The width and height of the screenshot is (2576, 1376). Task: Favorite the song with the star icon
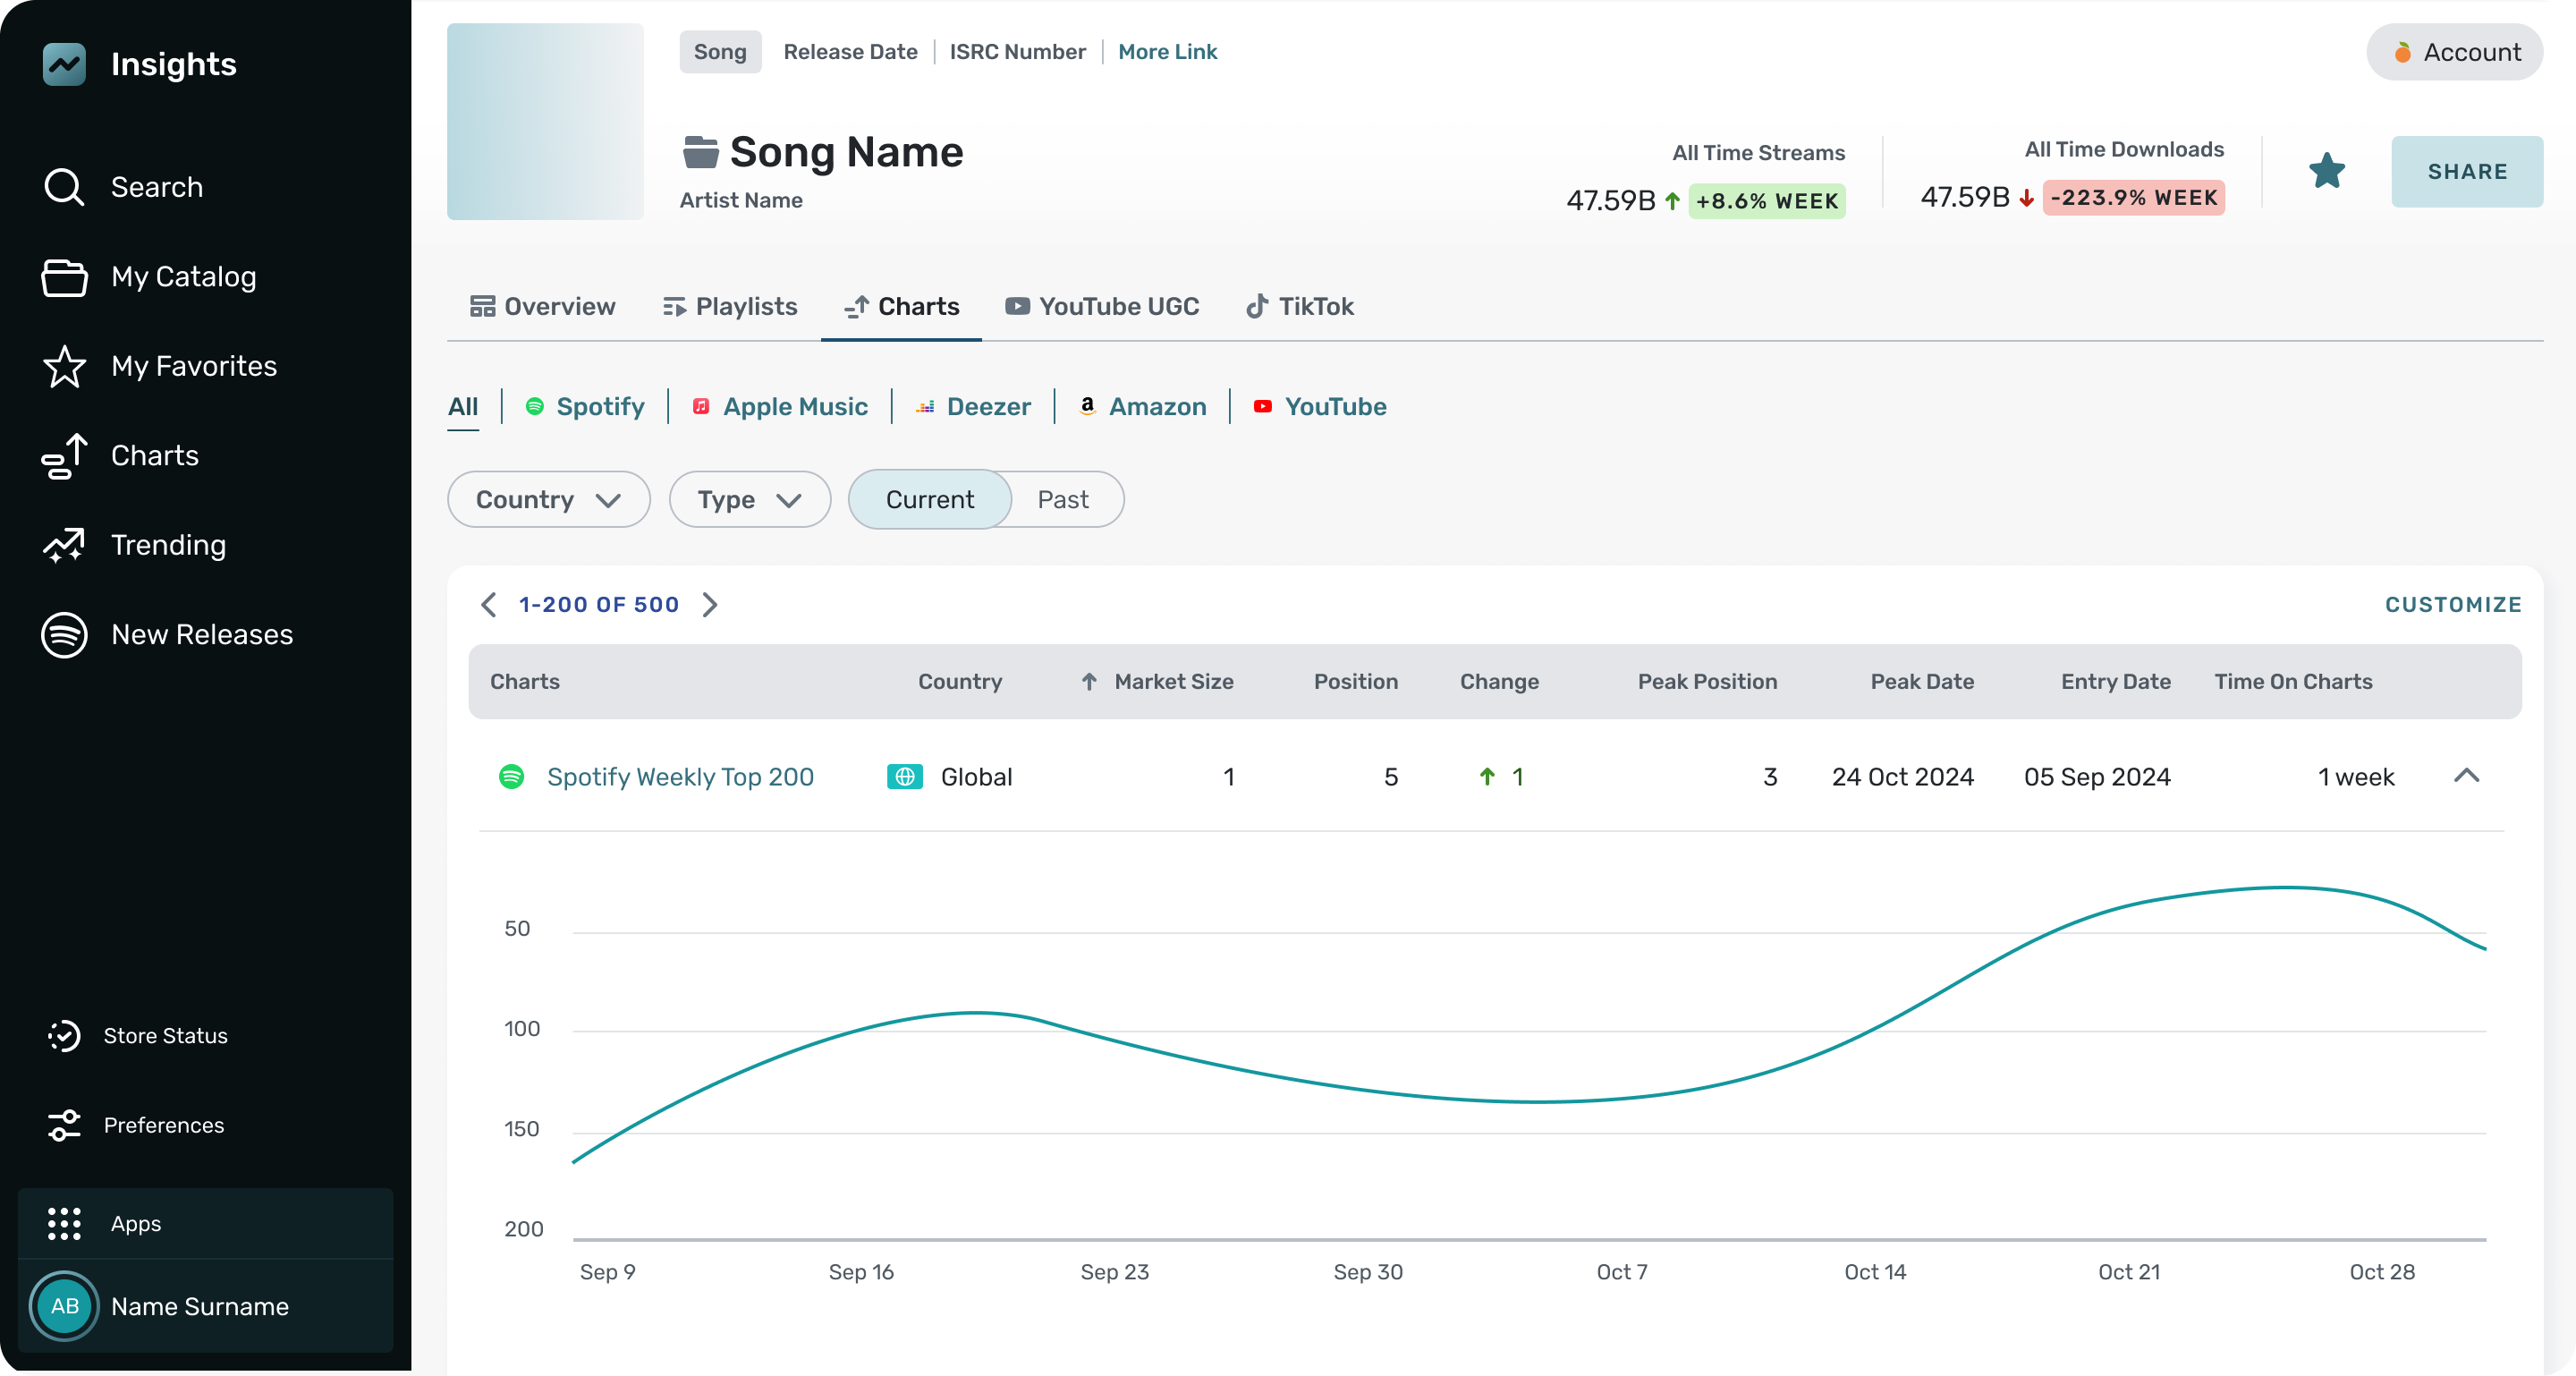click(2326, 171)
